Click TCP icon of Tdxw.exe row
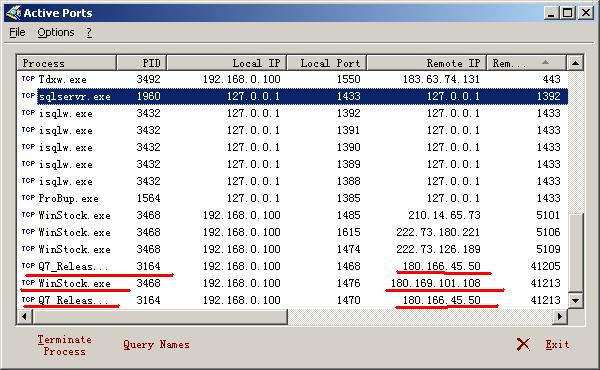This screenshot has height=370, width=600. (x=28, y=78)
